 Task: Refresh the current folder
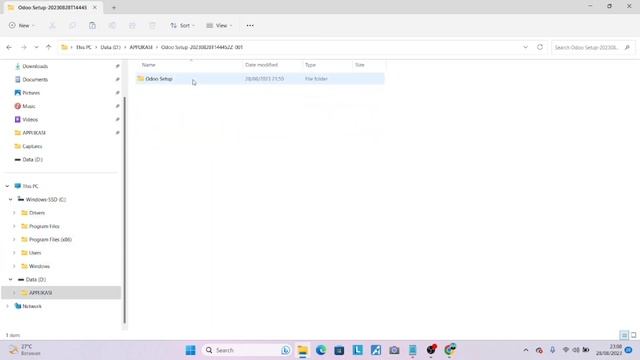click(540, 47)
